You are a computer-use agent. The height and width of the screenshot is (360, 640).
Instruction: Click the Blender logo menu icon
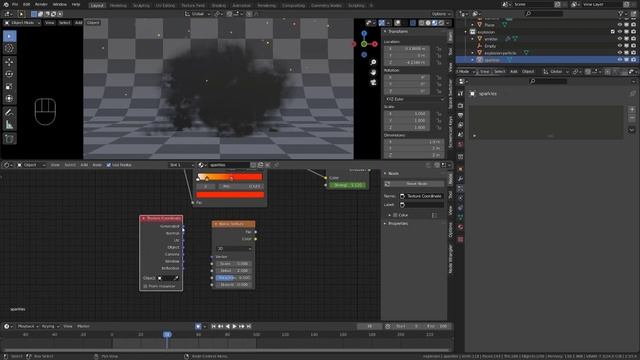coord(6,4)
